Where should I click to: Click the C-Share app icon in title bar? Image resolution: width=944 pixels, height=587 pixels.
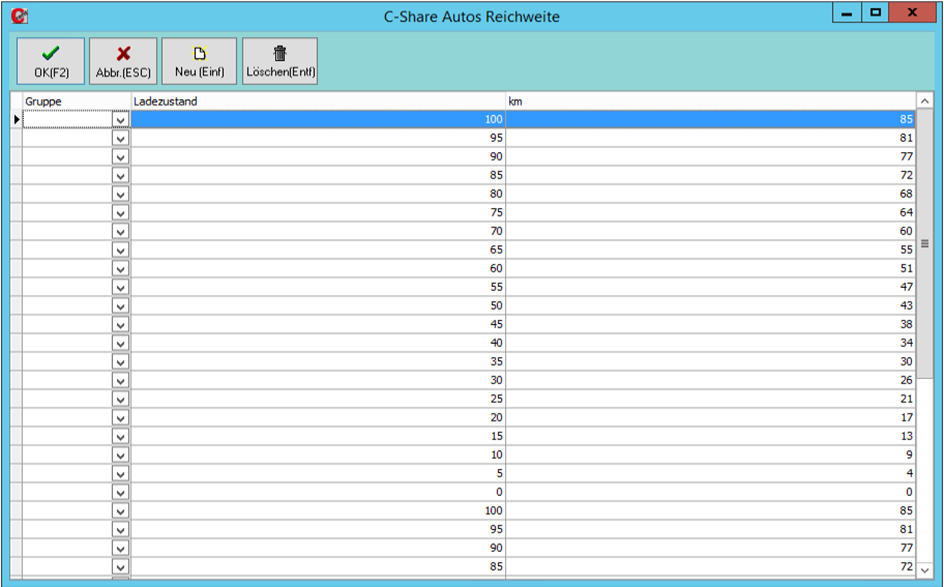pos(19,16)
